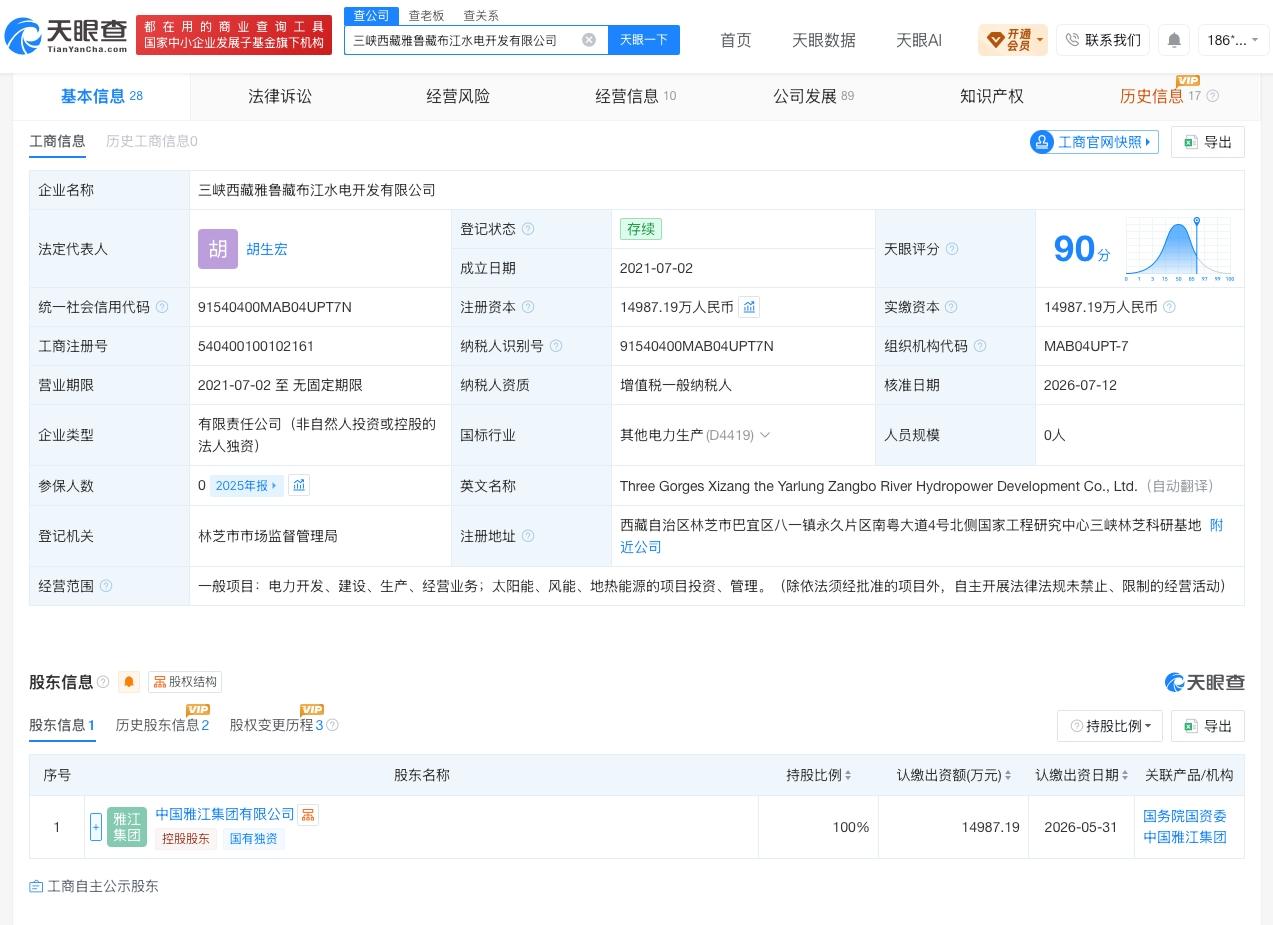1273x925 pixels.
Task: Show info icon after 14987.19万人民币 in 实缴资本
Action: pyautogui.click(x=1169, y=307)
